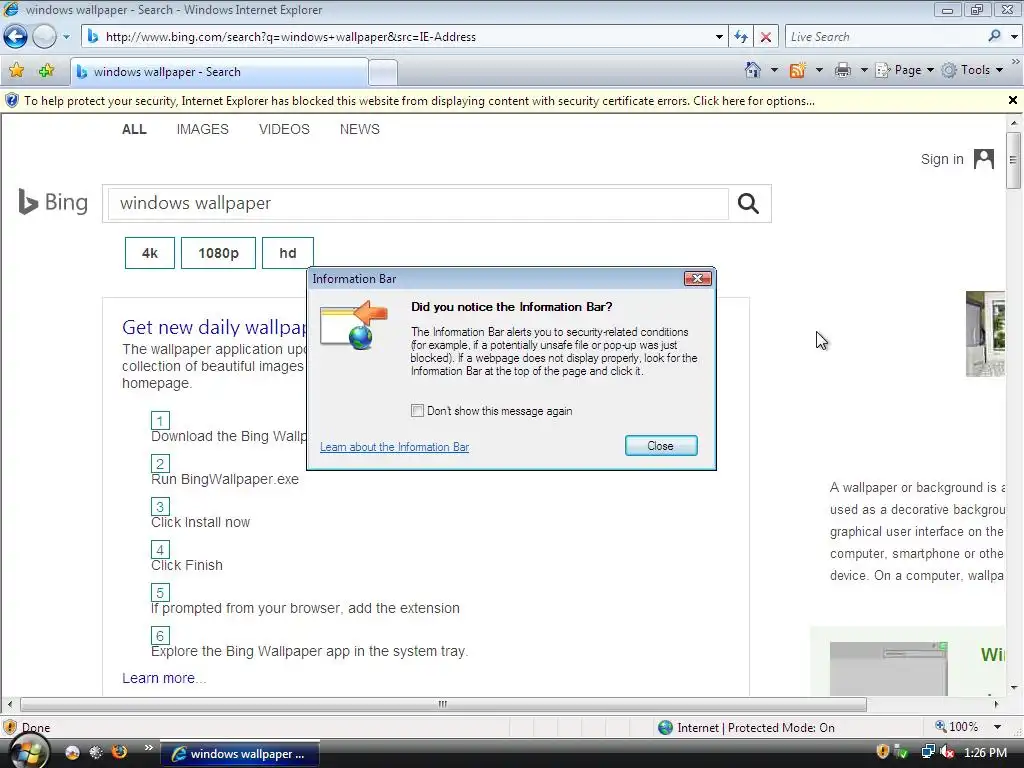Click the Live Search magnifier icon
Screen dimensions: 1024x768
tap(994, 36)
